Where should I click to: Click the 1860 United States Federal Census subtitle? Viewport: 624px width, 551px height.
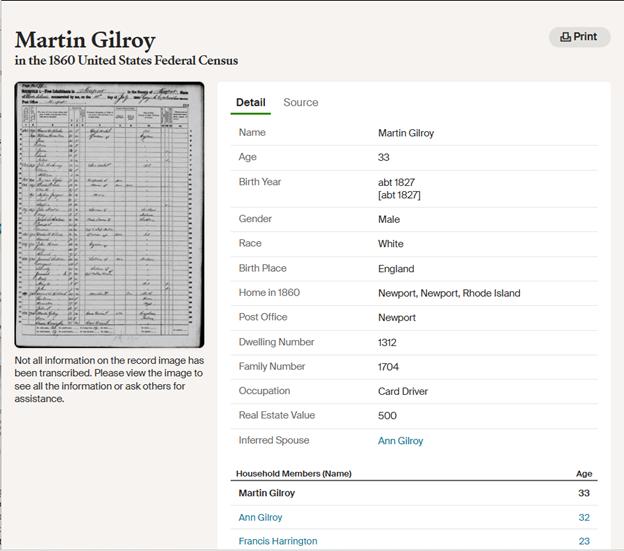[x=126, y=61]
